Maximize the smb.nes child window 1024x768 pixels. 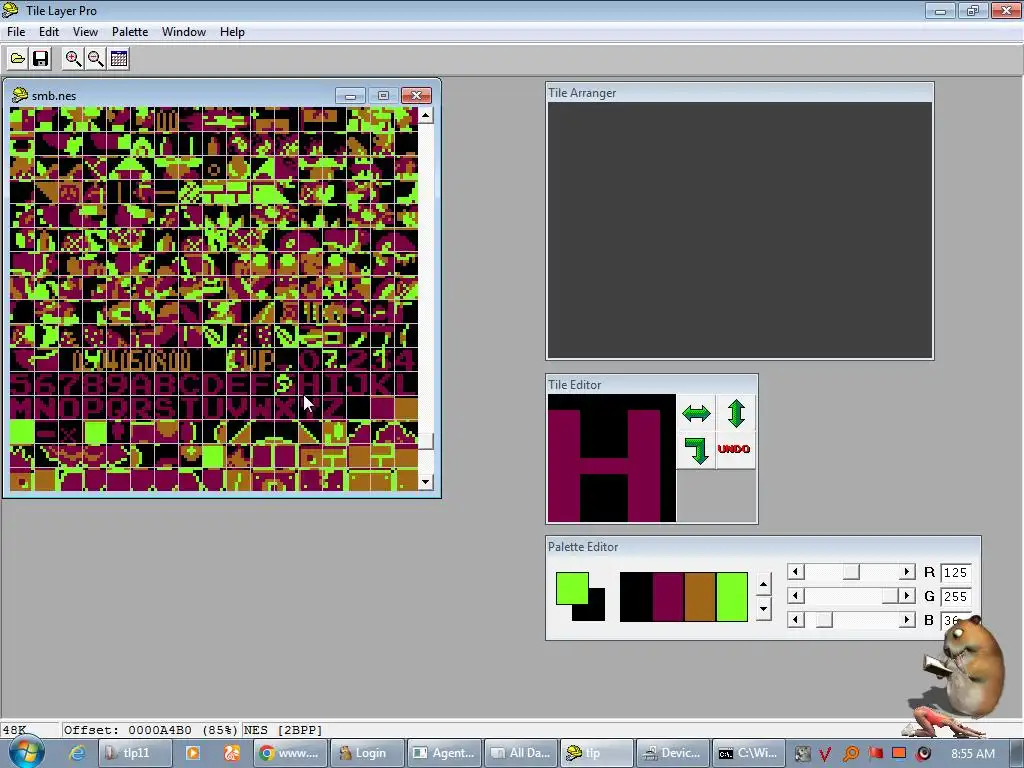click(383, 95)
